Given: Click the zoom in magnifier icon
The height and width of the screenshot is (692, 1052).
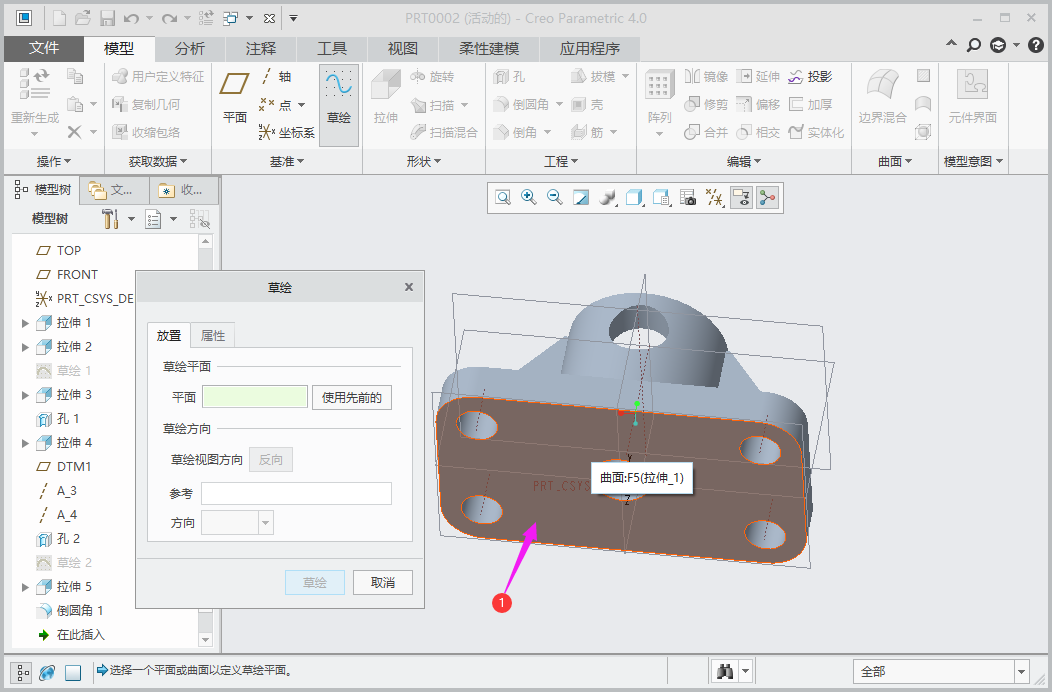Looking at the screenshot, I should (x=529, y=198).
